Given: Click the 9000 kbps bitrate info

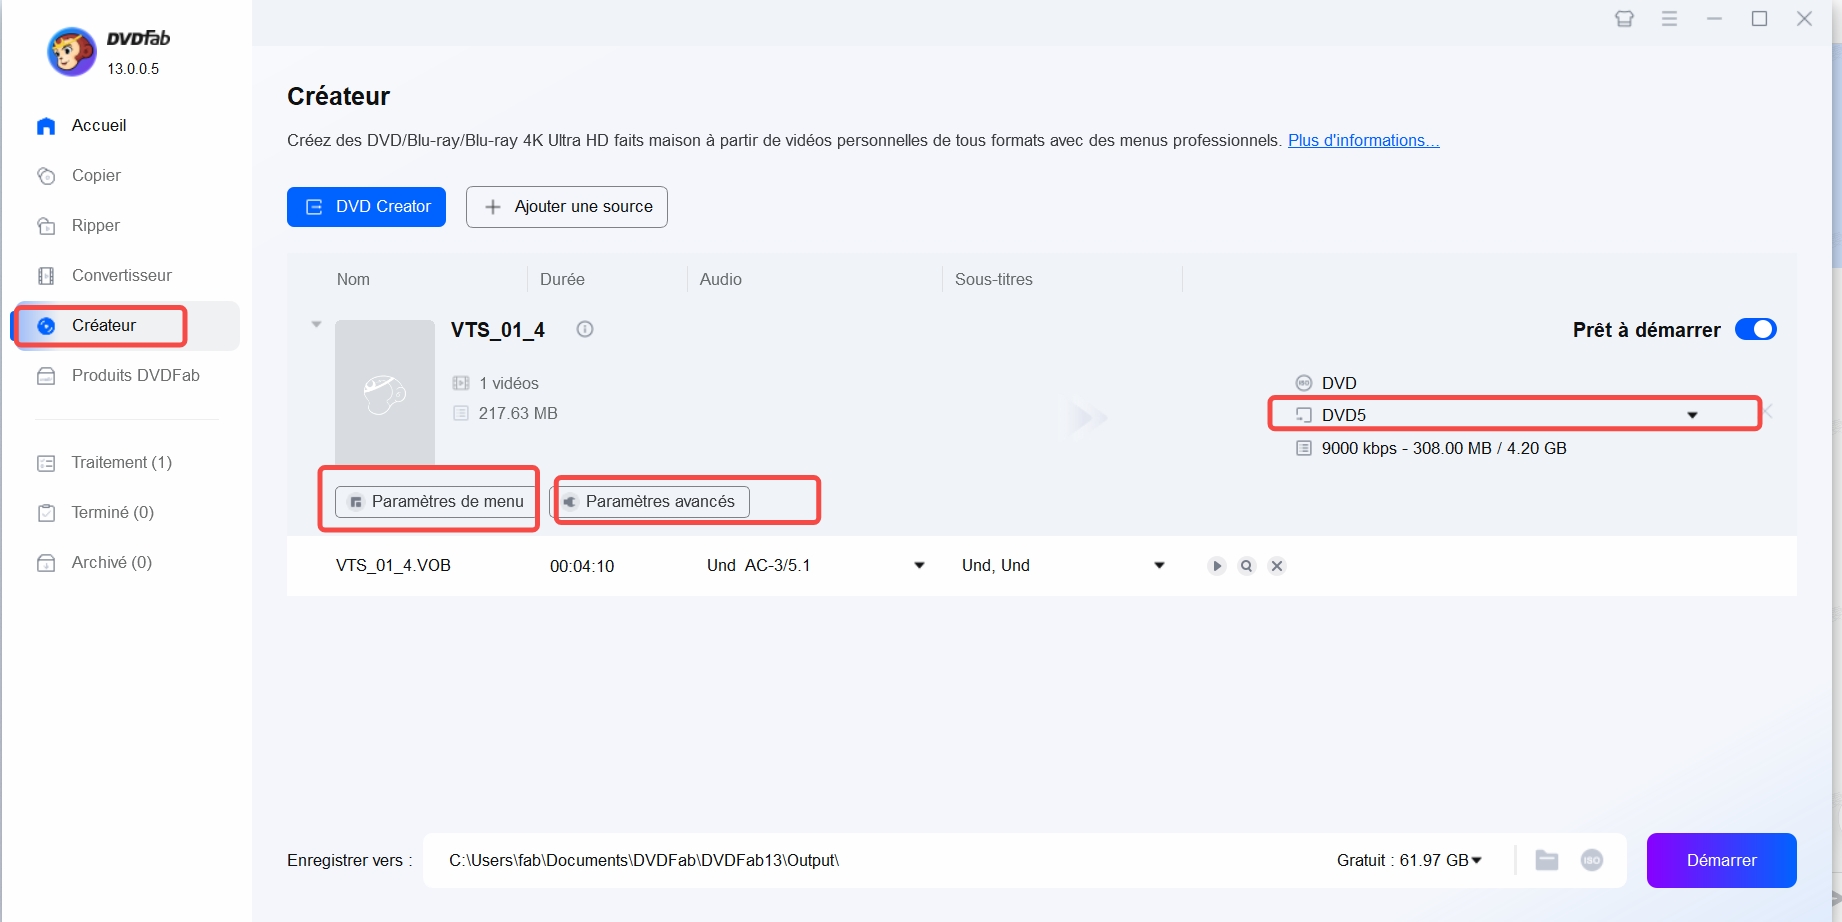Looking at the screenshot, I should tap(1444, 449).
